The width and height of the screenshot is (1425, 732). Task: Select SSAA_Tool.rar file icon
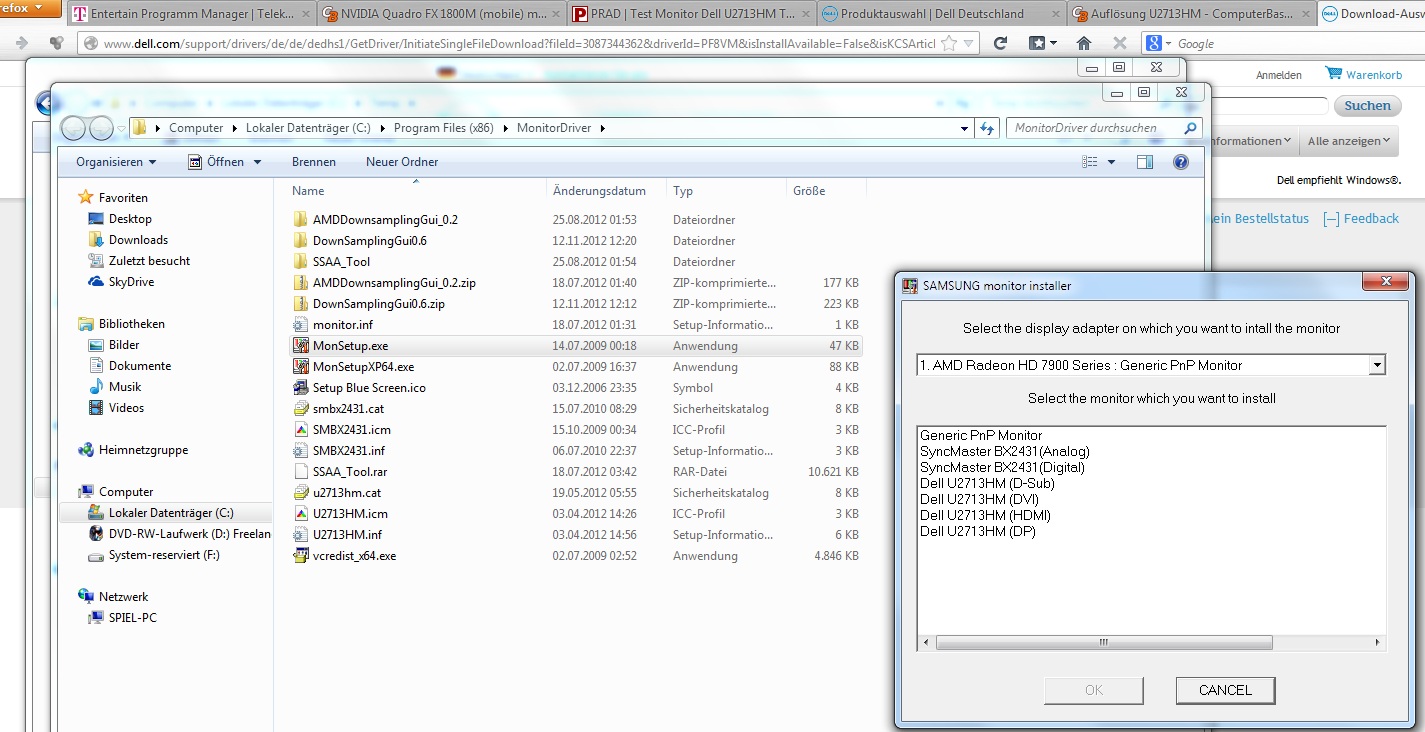tap(301, 472)
